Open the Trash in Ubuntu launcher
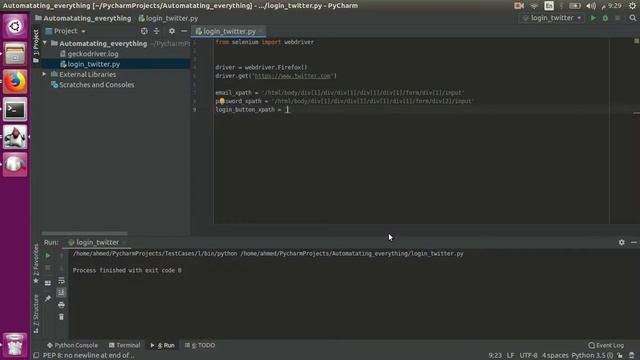The image size is (640, 360). click(15, 345)
